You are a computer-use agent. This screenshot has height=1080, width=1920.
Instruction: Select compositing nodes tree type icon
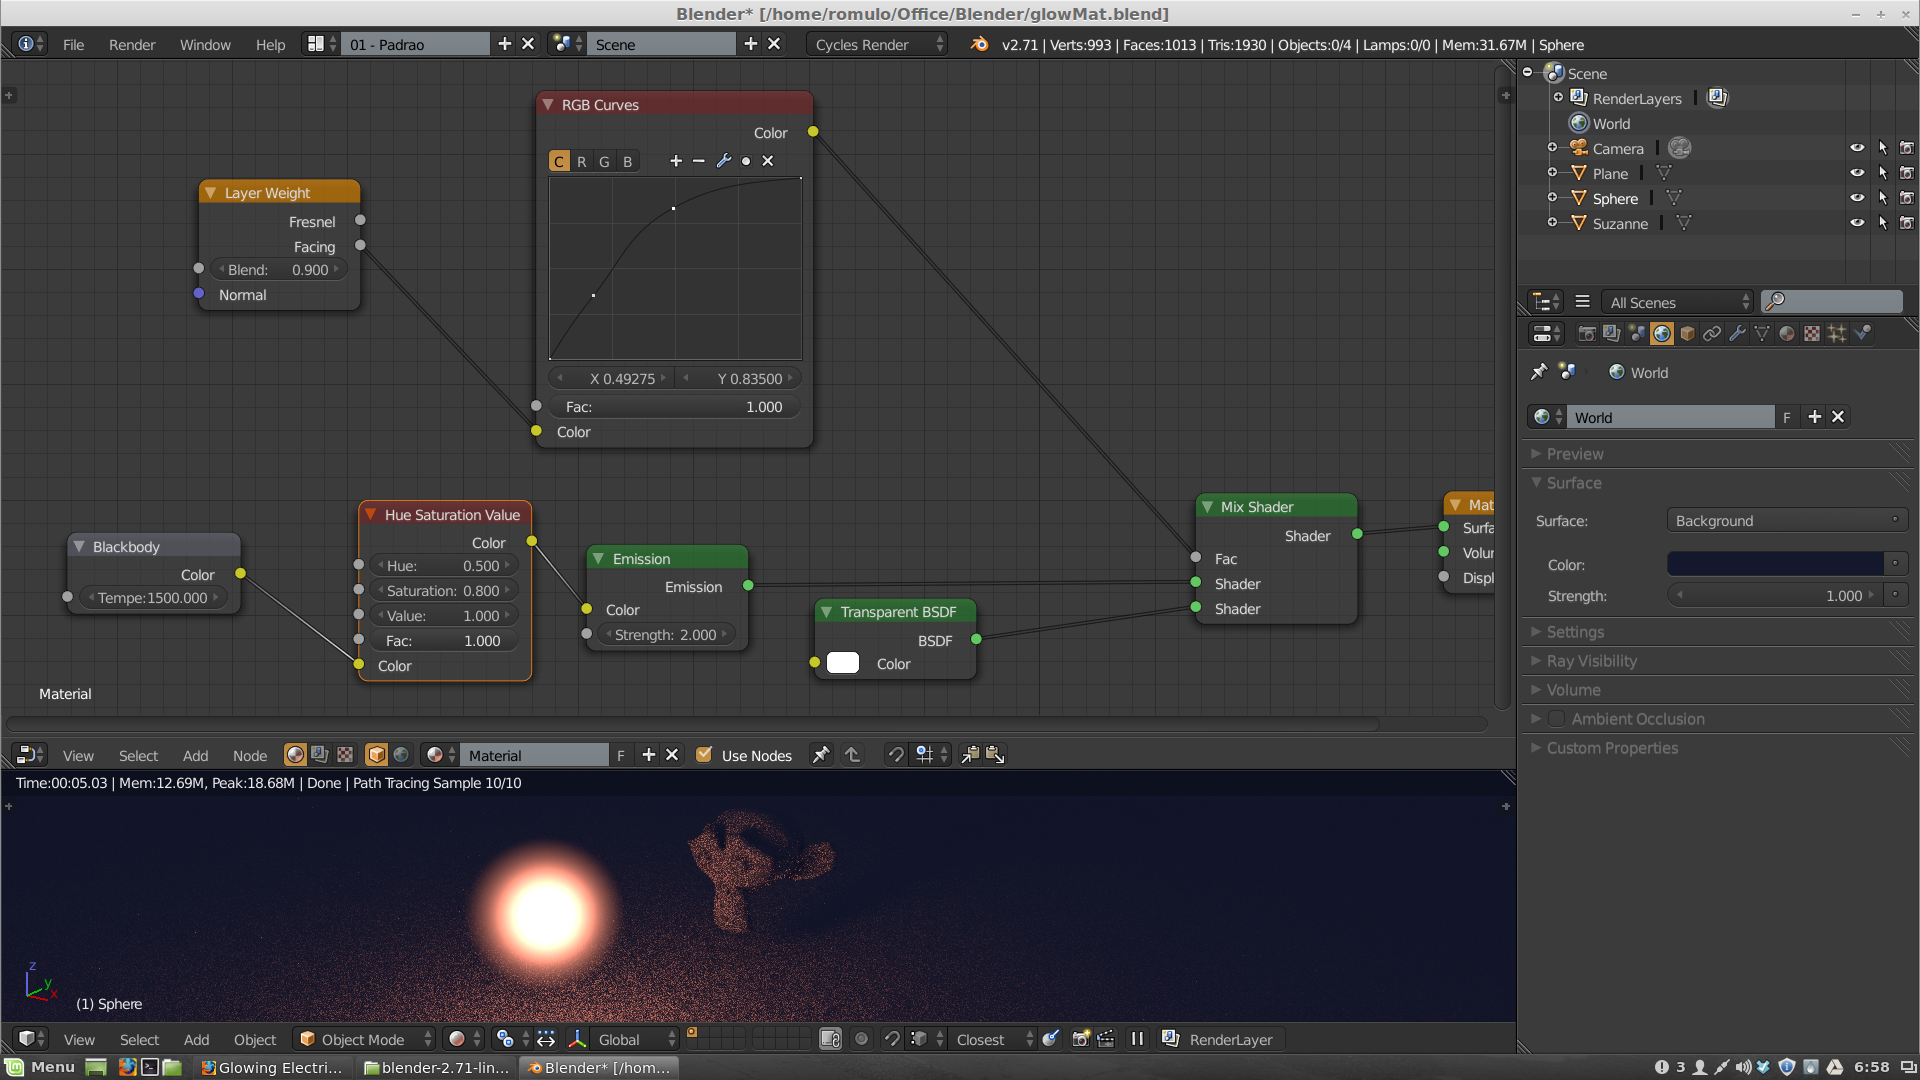click(x=320, y=755)
